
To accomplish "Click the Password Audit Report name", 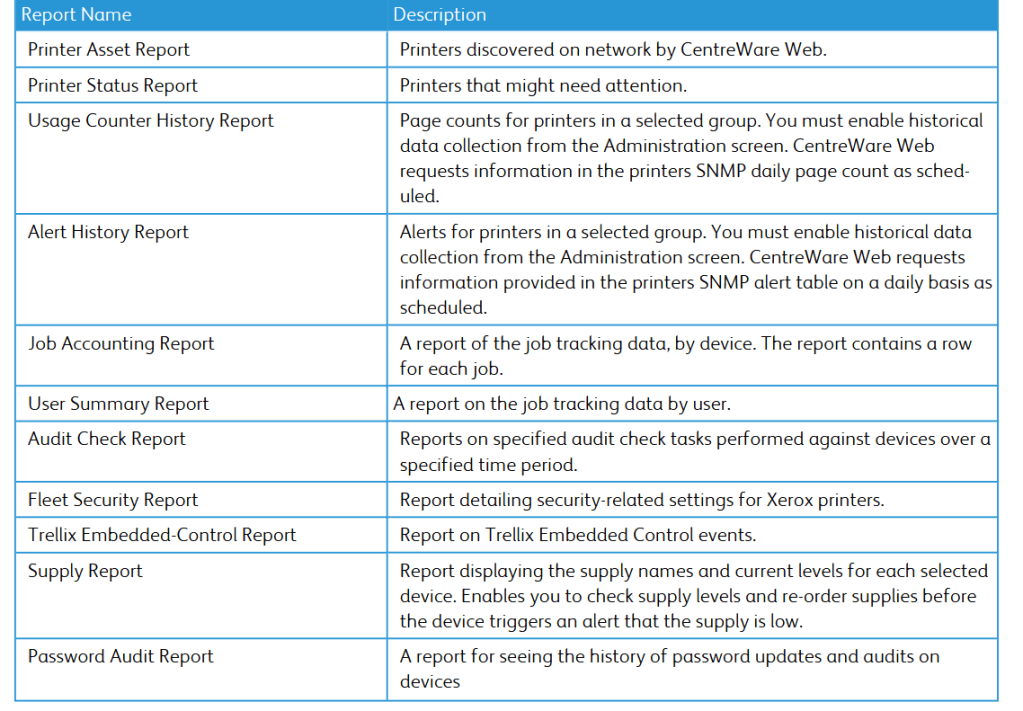I will click(121, 657).
